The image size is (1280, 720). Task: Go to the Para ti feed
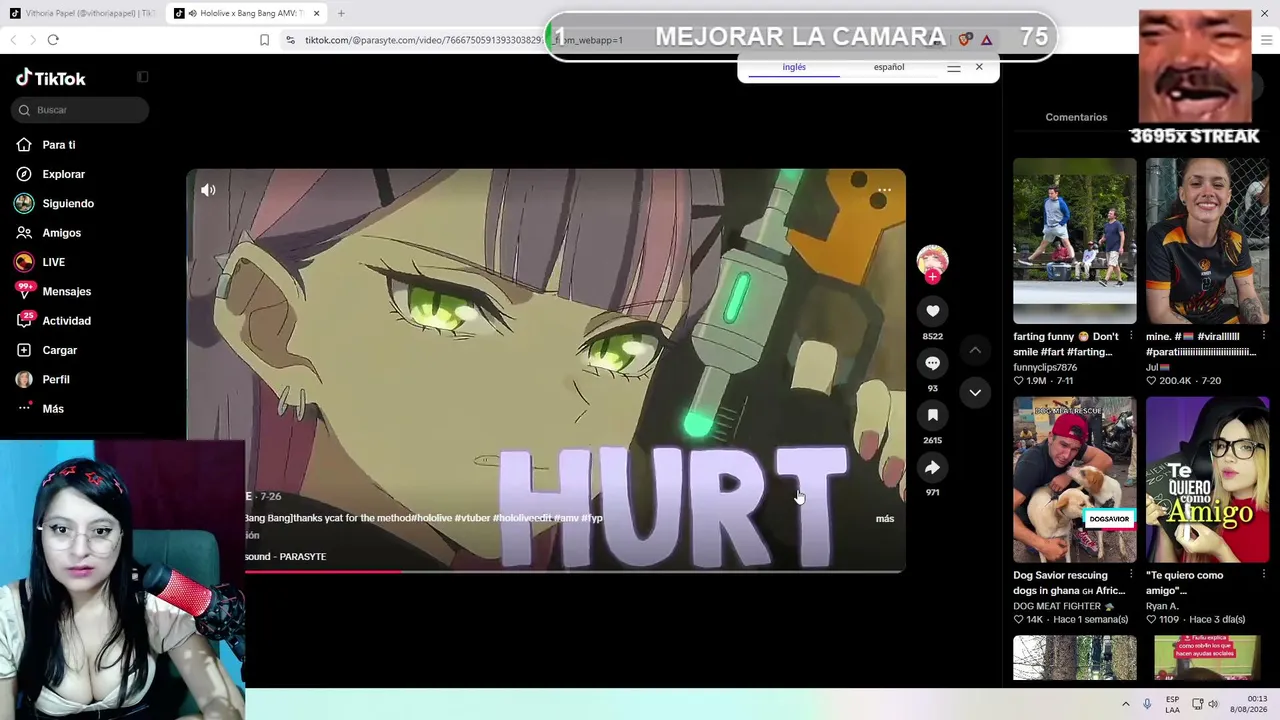(59, 145)
